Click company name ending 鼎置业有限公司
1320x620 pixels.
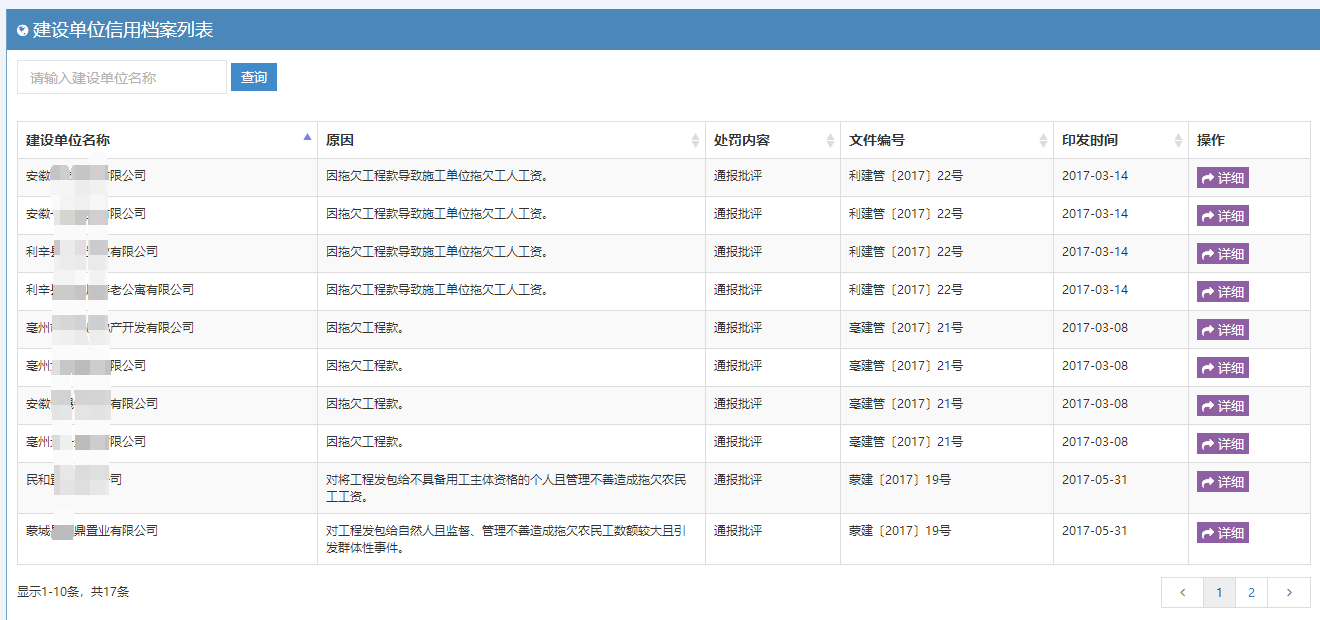tap(92, 531)
